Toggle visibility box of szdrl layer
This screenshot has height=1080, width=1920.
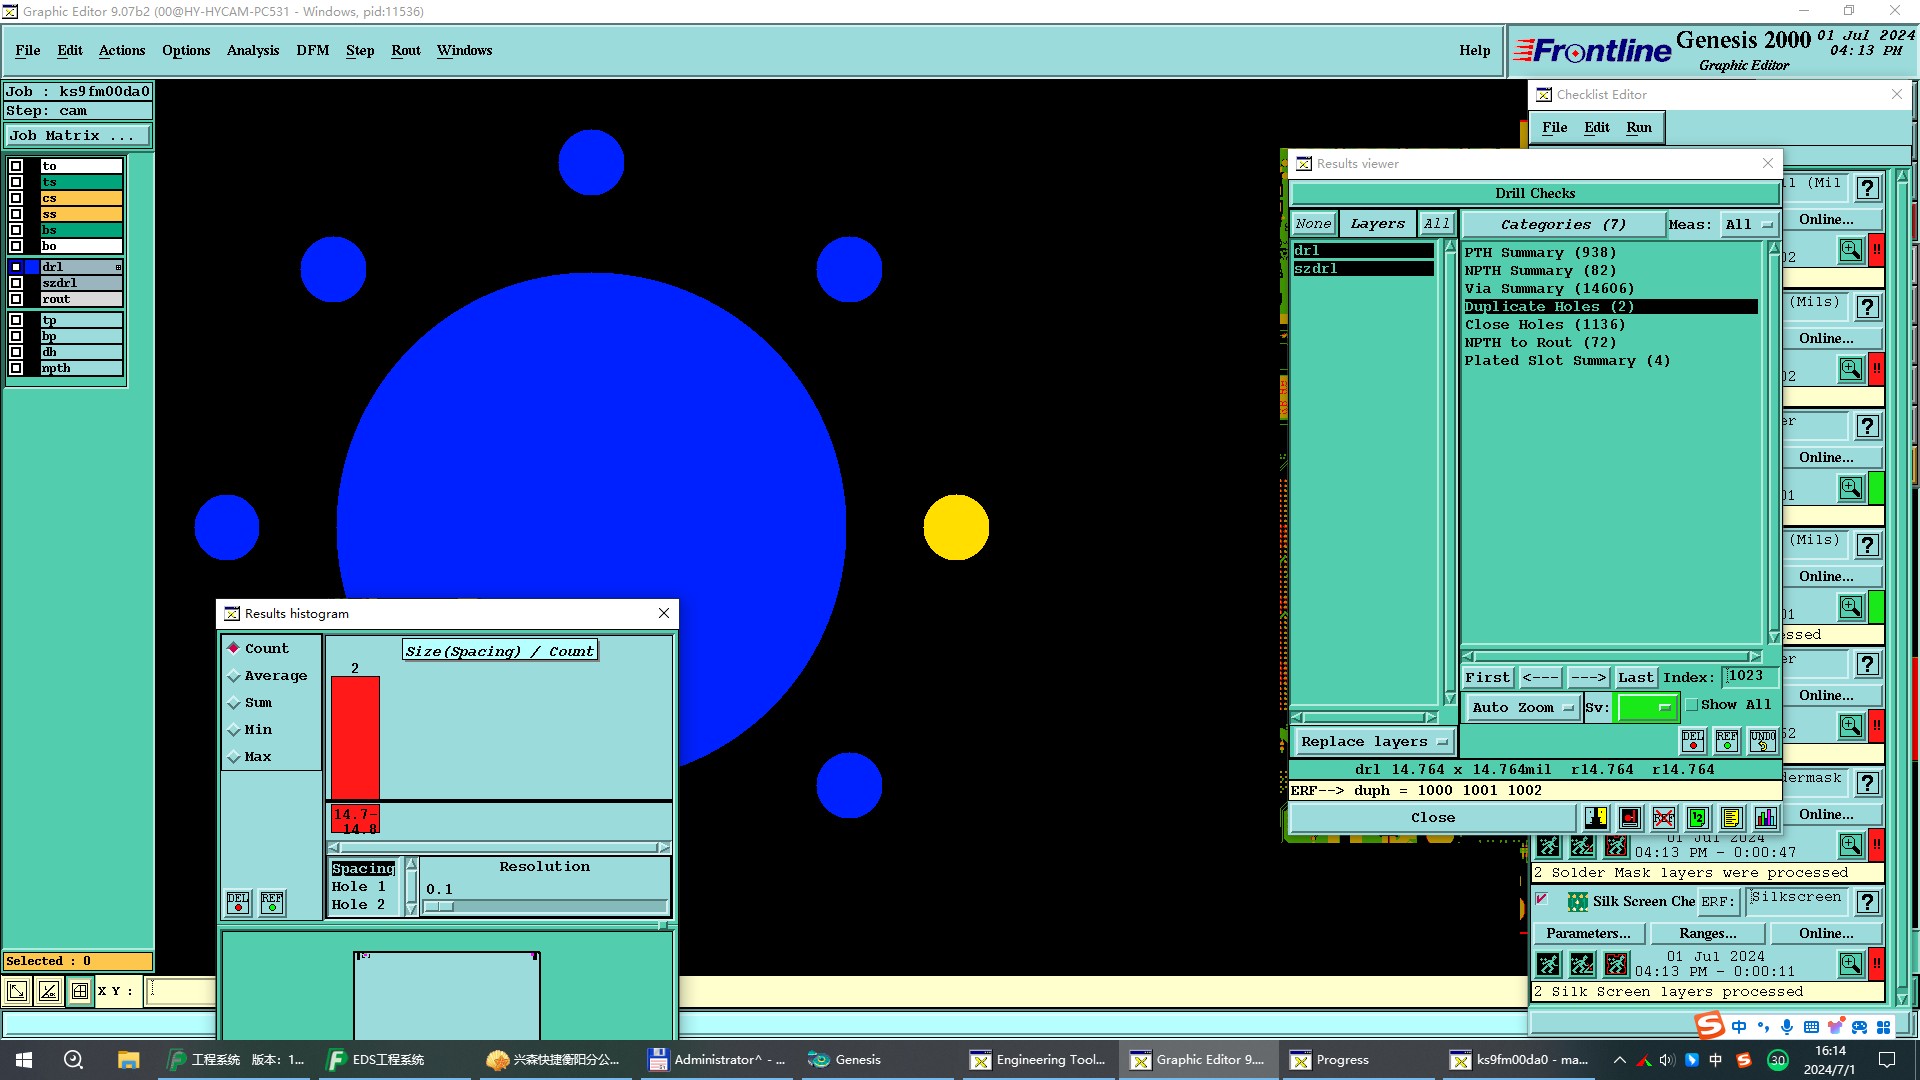tap(16, 283)
